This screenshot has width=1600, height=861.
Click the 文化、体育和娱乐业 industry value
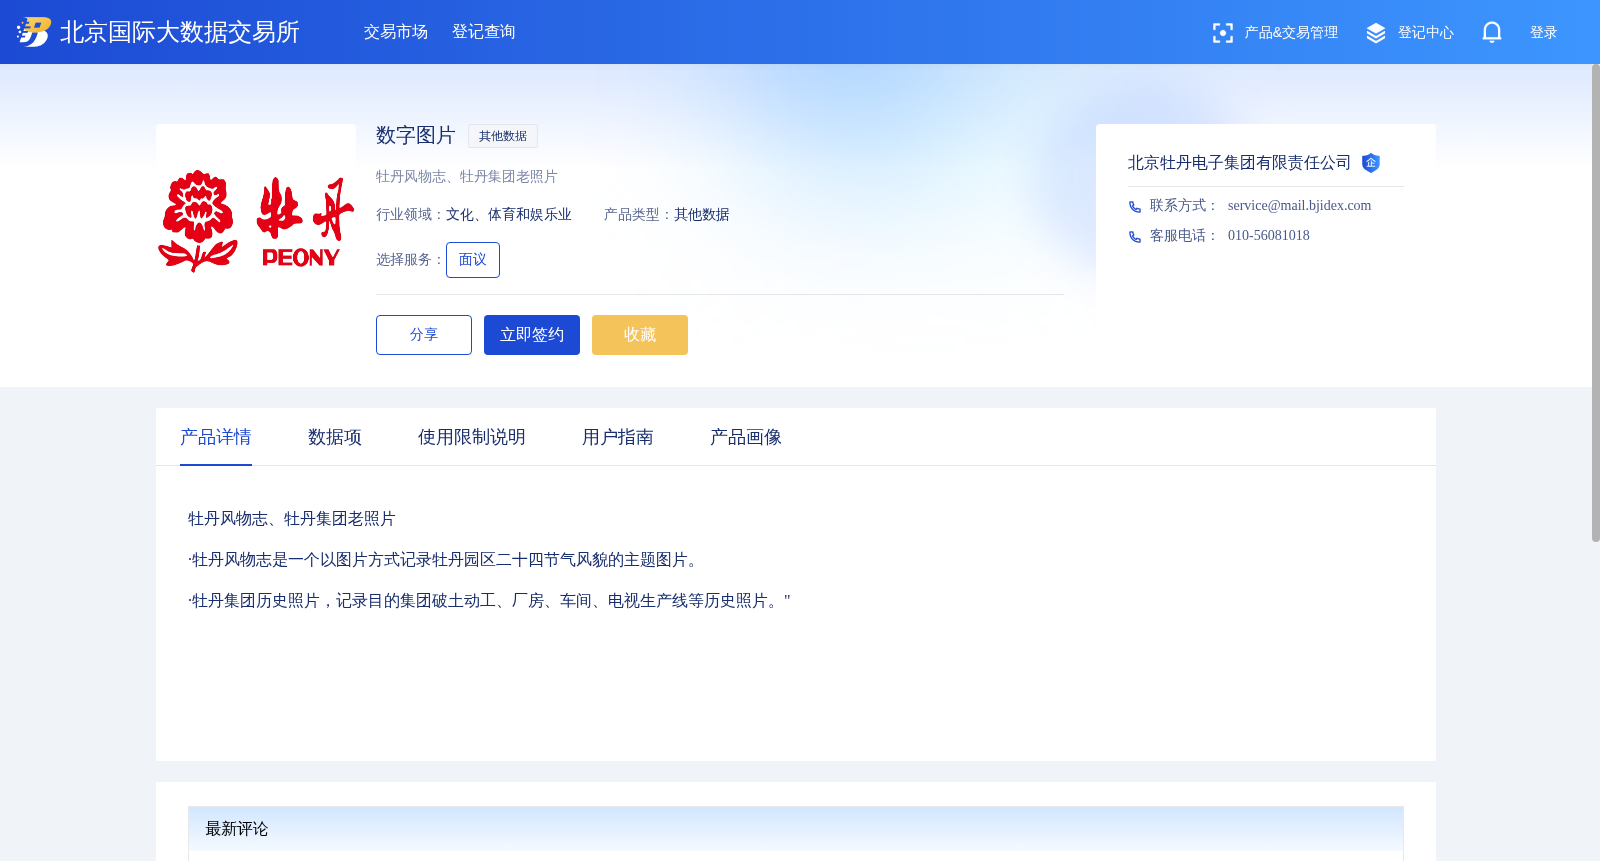pos(509,215)
